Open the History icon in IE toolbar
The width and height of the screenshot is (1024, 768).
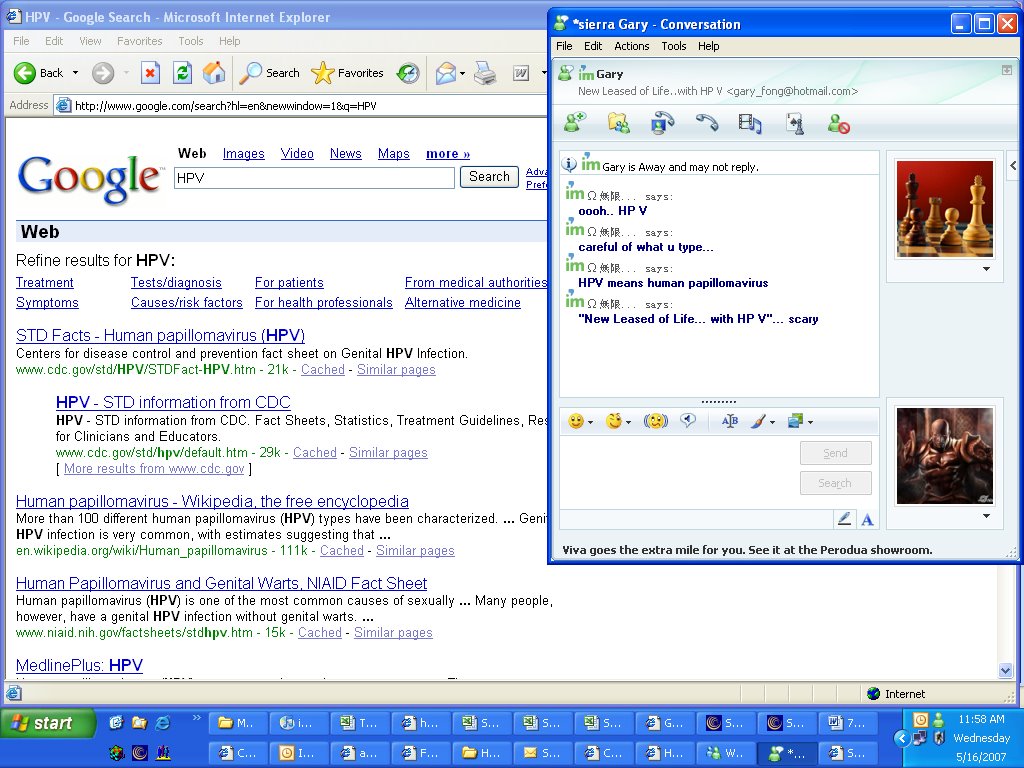pyautogui.click(x=408, y=73)
